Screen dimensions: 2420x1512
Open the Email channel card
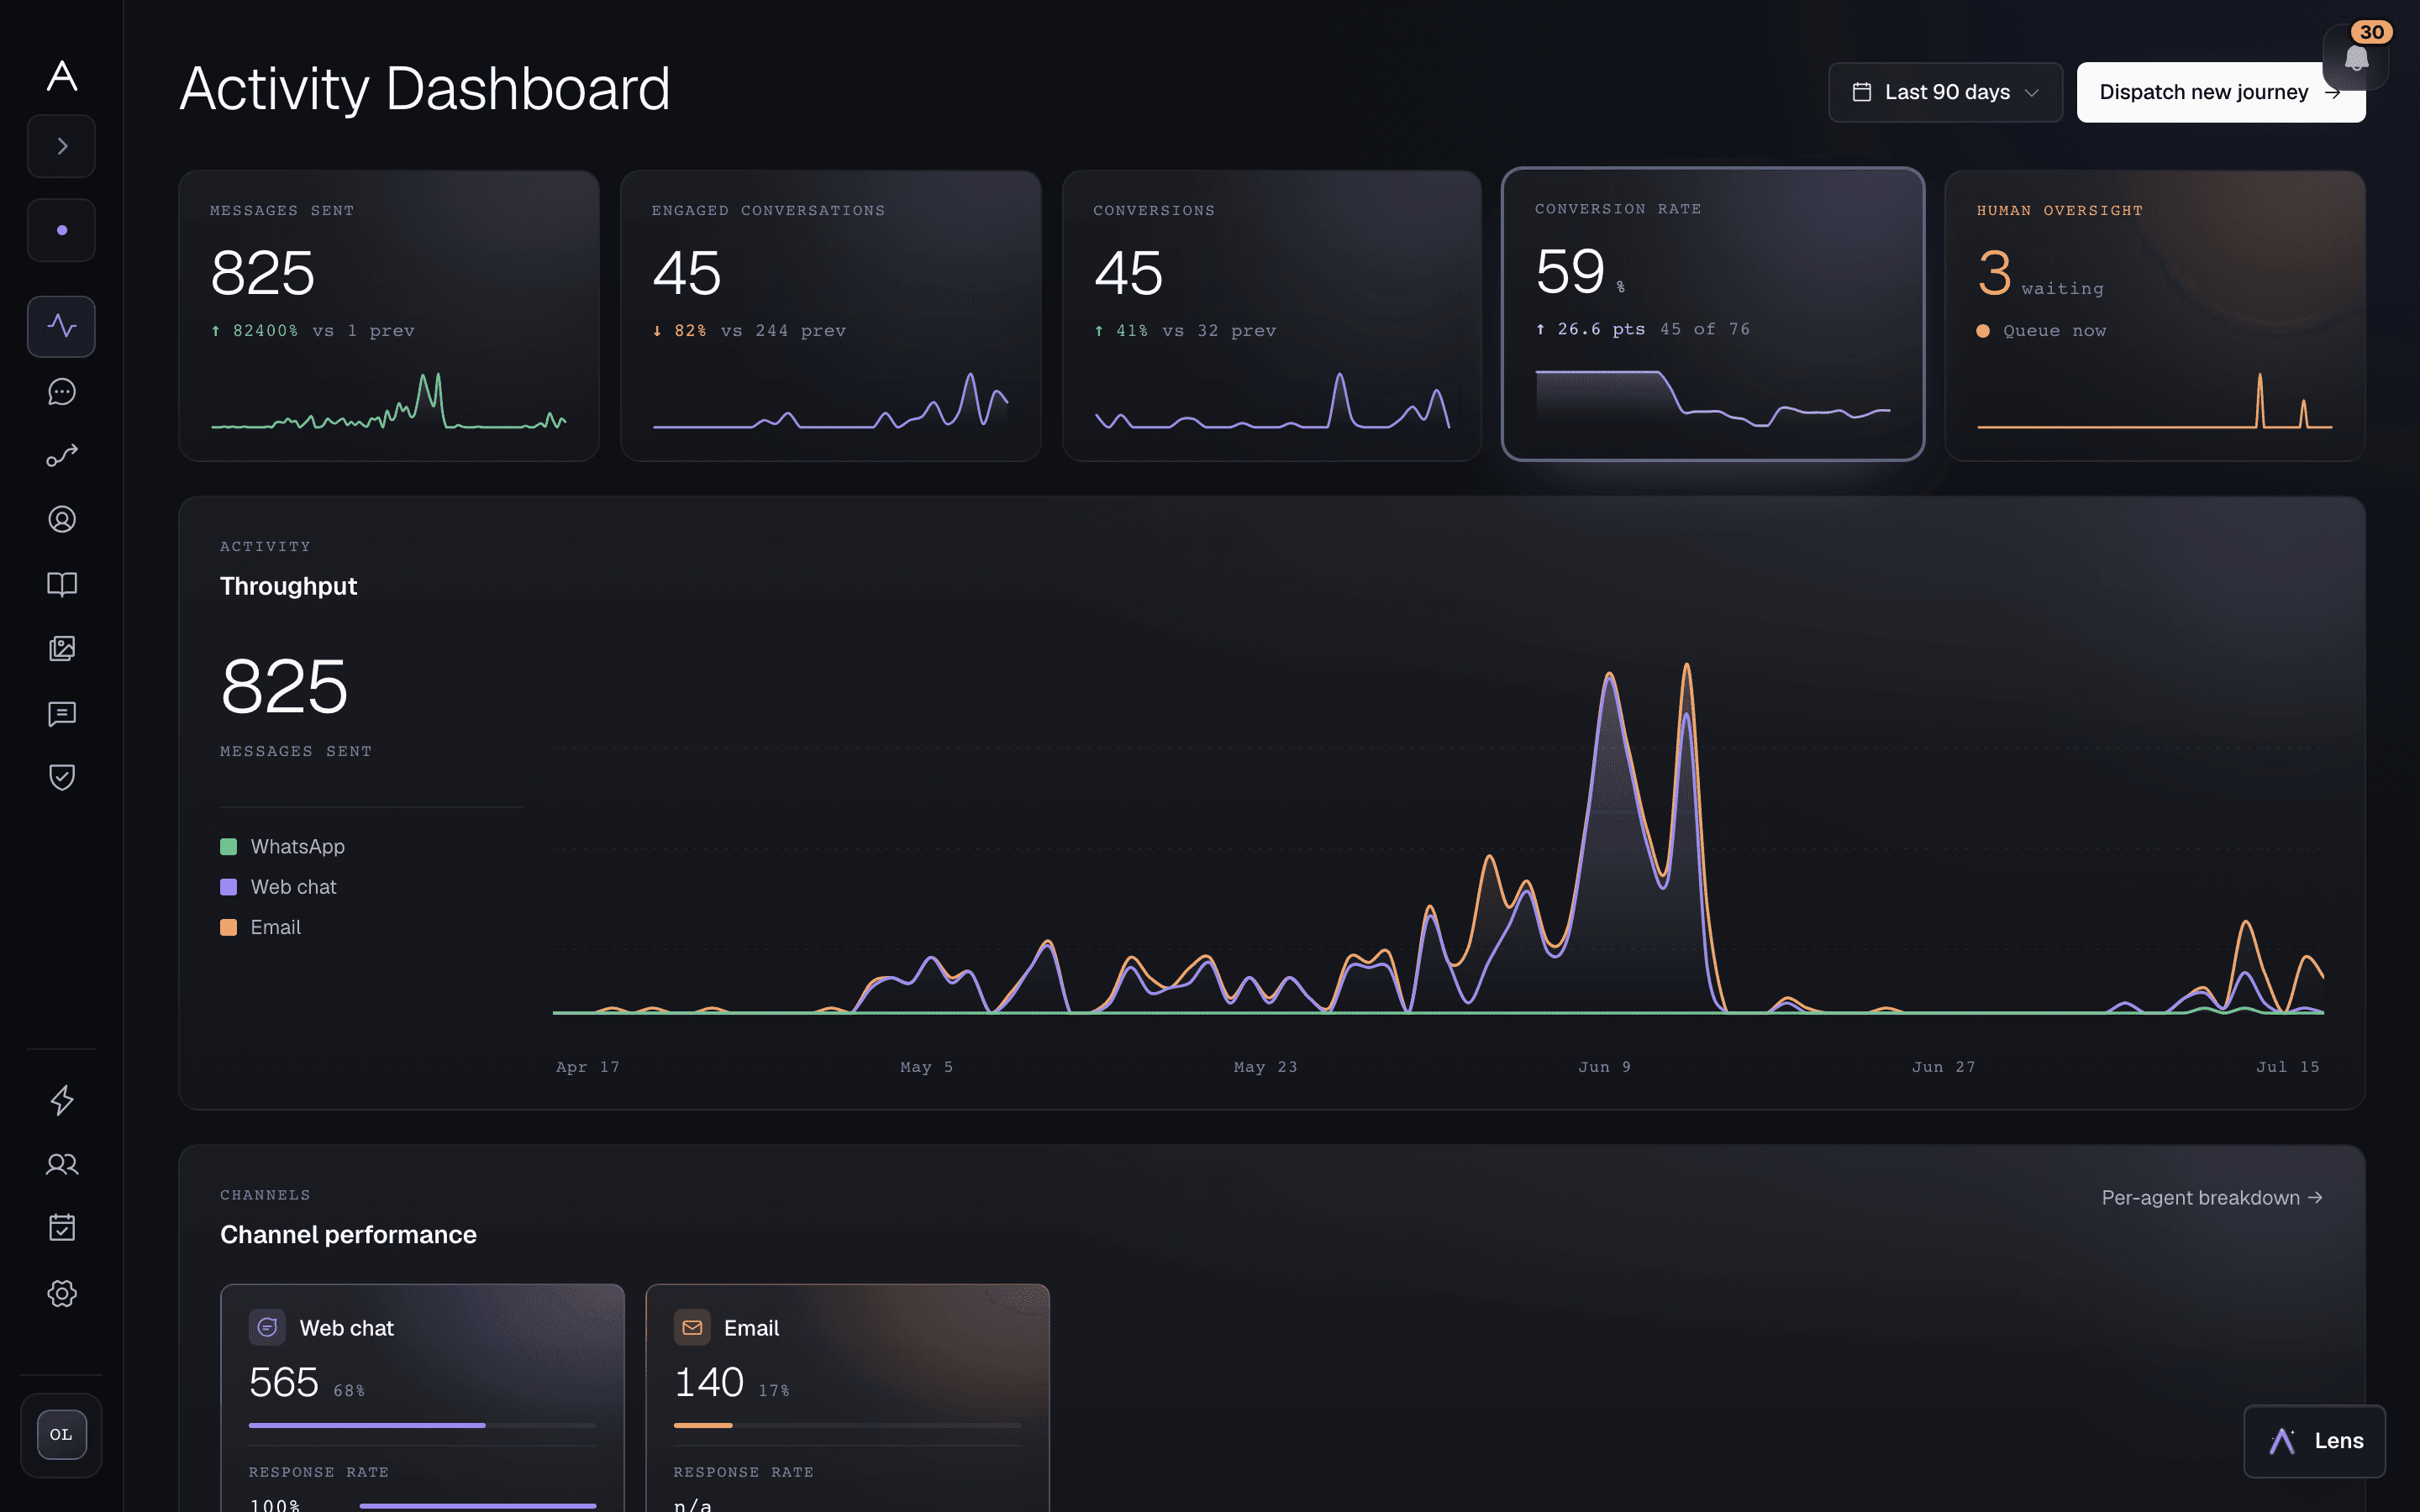[x=848, y=1398]
